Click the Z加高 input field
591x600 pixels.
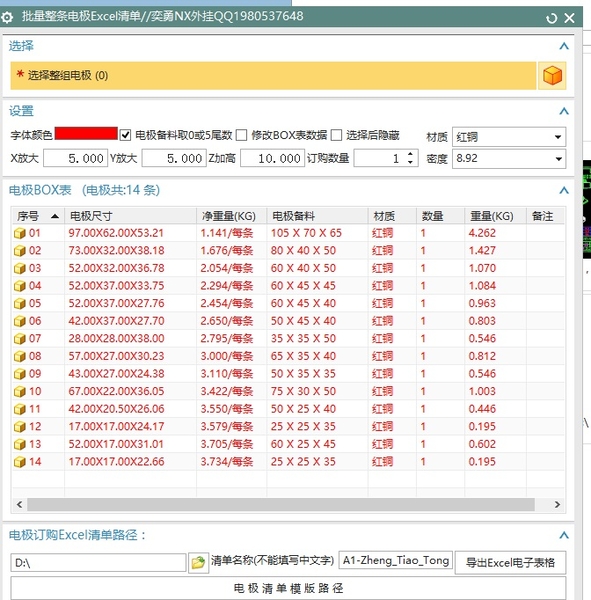pyautogui.click(x=272, y=158)
